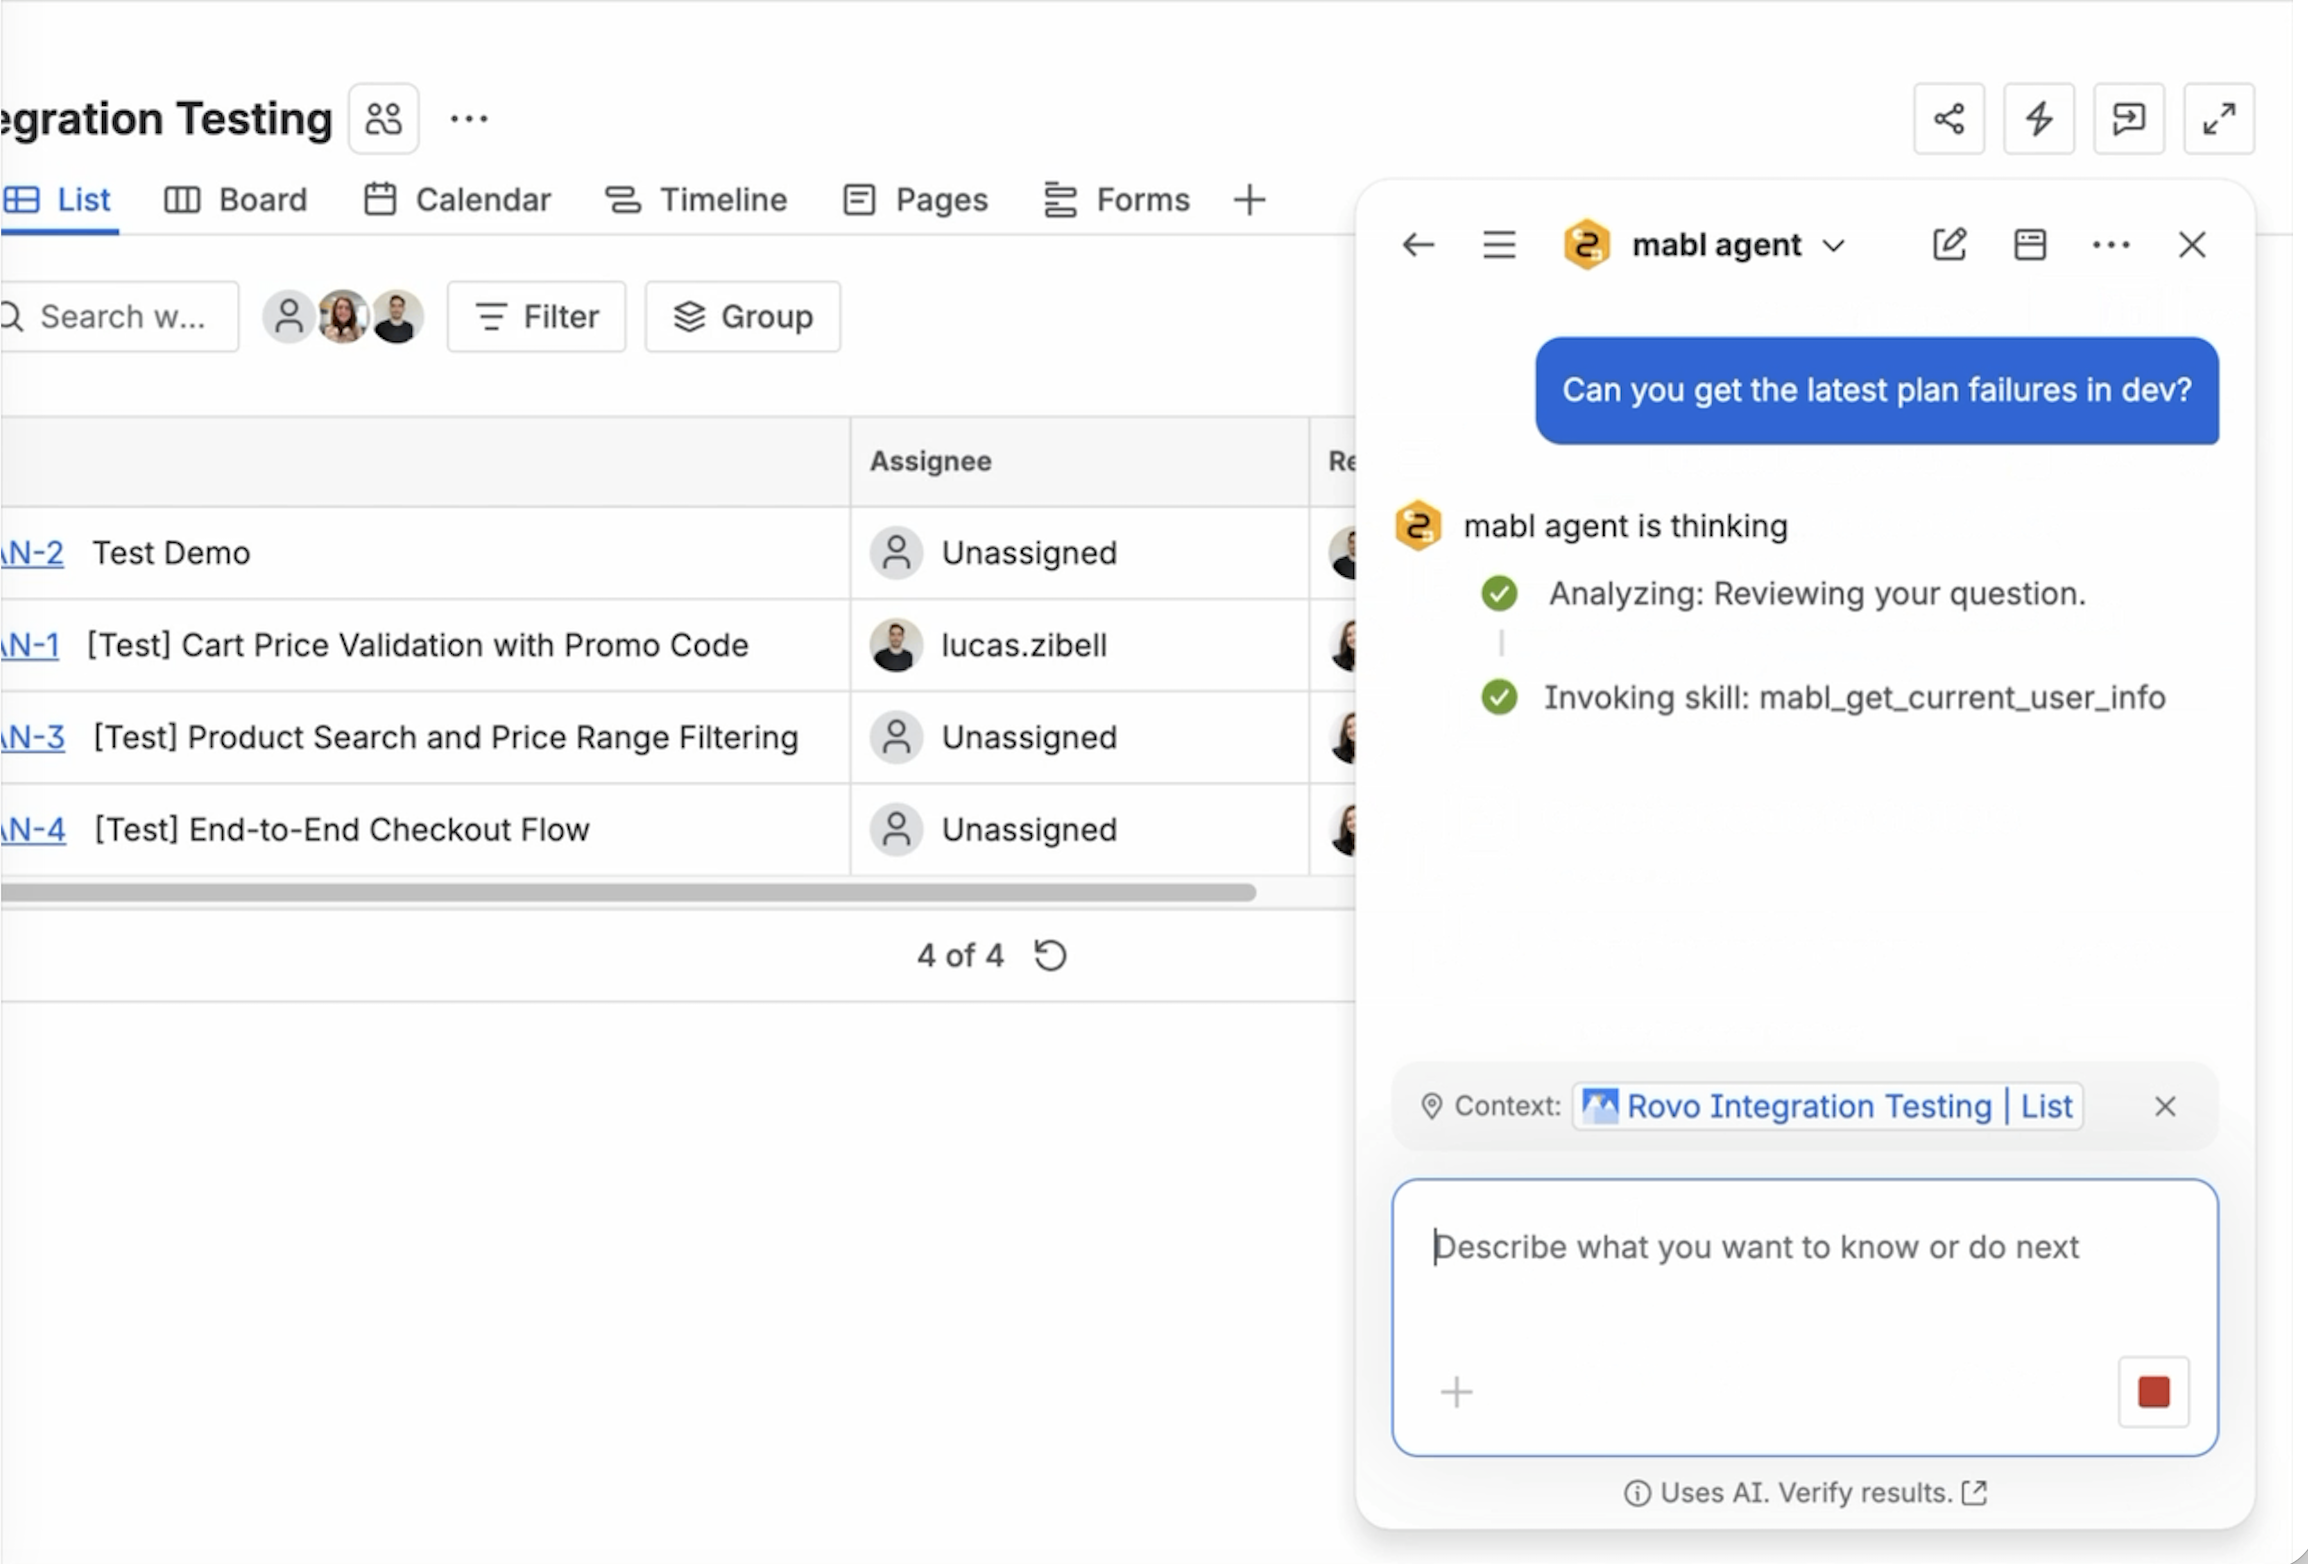
Task: Click the lucas.zibell avatar in the assignee column
Action: [x=896, y=645]
